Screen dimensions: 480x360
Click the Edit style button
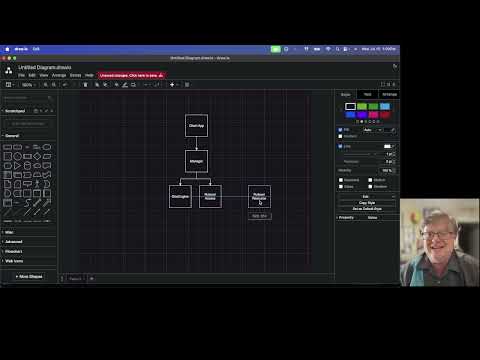[x=367, y=197]
